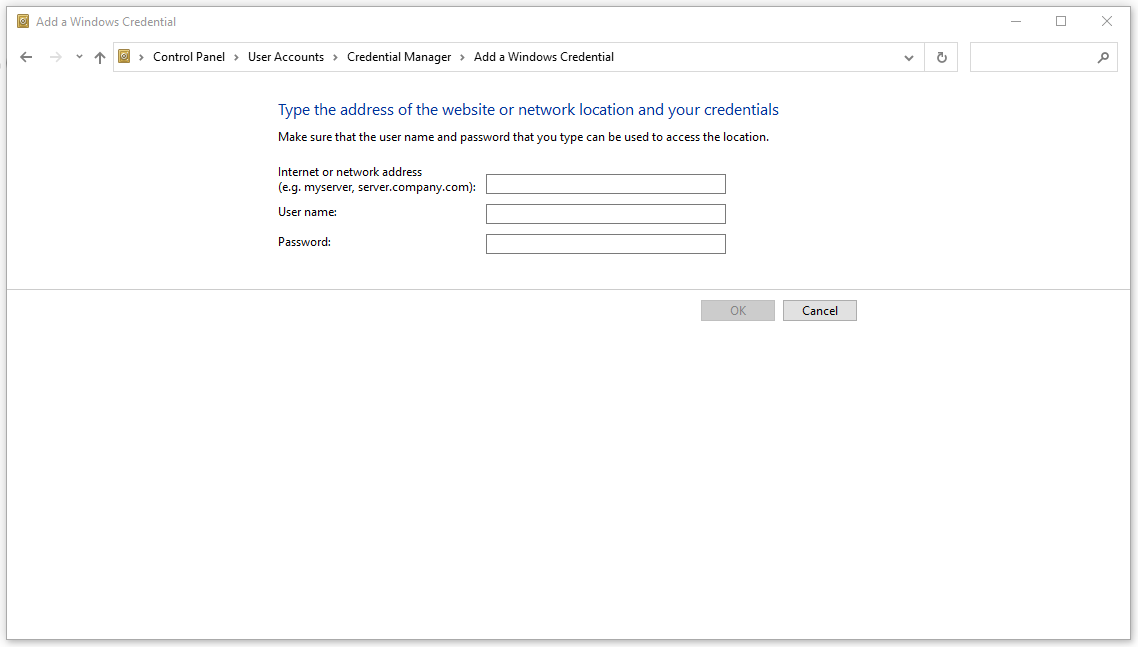Viewport: 1138px width, 647px height.
Task: Click the Refresh icon in the address bar
Action: coord(941,57)
